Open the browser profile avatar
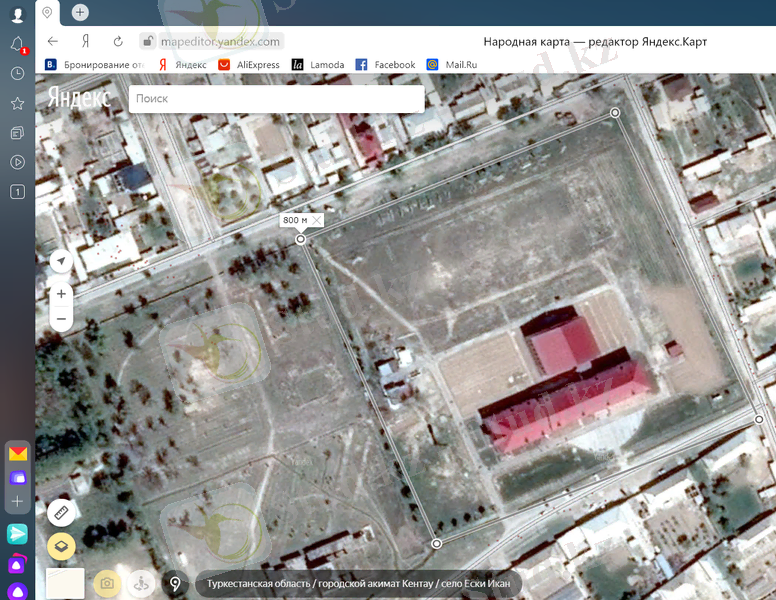The image size is (776, 600). 17,14
